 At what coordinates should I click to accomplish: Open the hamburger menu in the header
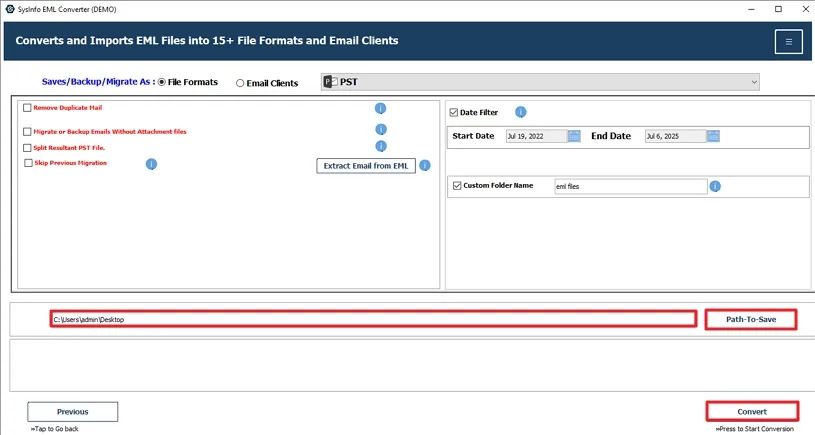click(x=788, y=41)
